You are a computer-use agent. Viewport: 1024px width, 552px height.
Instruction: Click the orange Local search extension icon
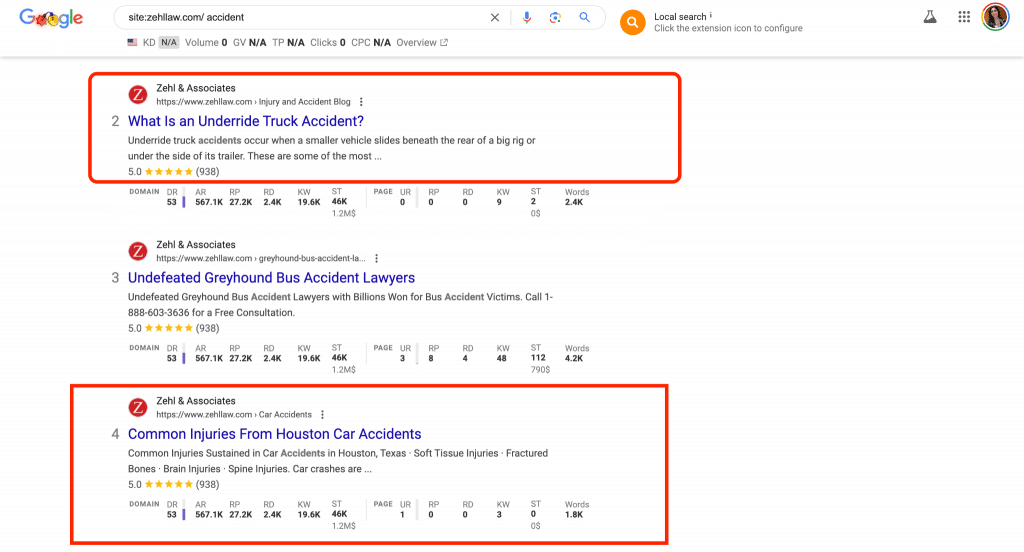632,22
